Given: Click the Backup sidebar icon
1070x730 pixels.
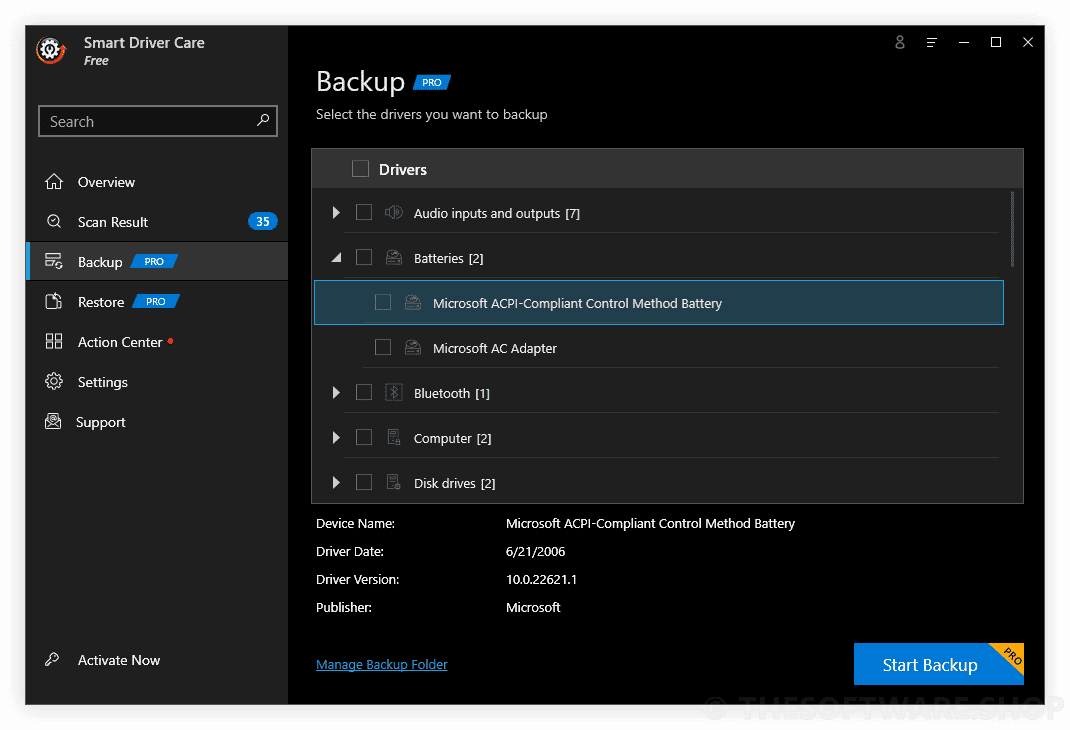Looking at the screenshot, I should (x=54, y=261).
